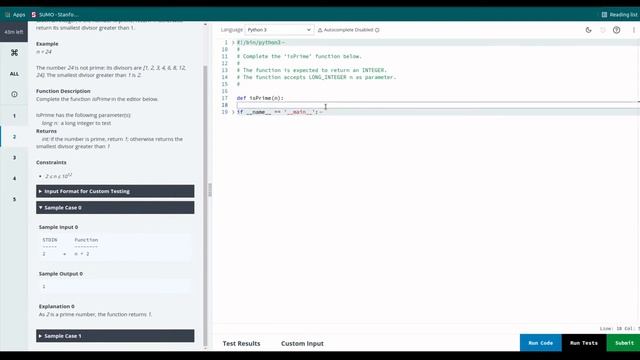Click the HackerRank logo icon in sidebar
Viewport: 640px width, 360px height.
[x=14, y=53]
